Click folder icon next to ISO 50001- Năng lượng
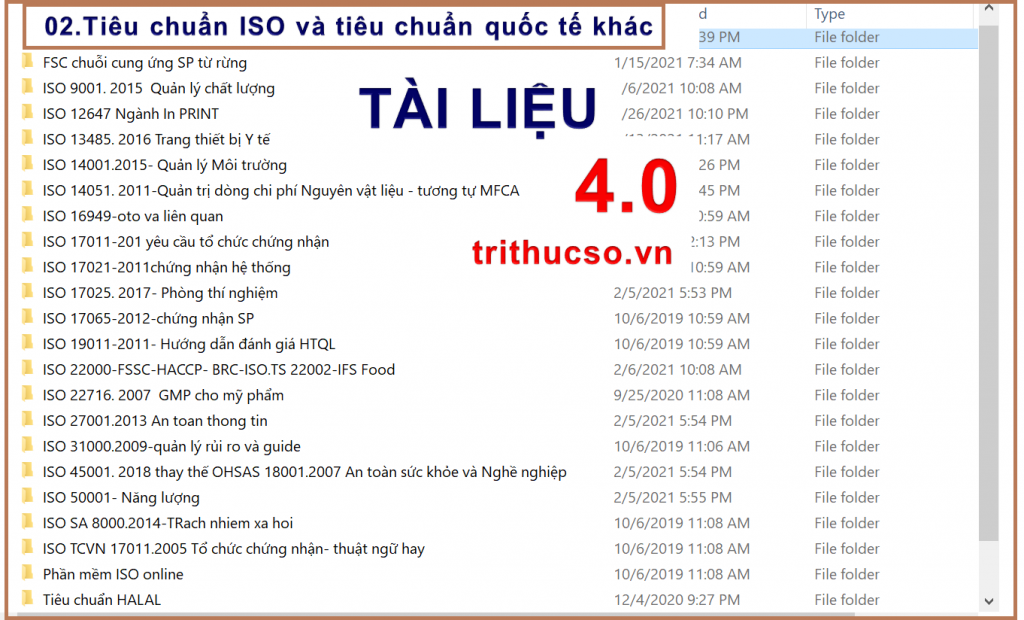The image size is (1024, 620). [x=27, y=498]
